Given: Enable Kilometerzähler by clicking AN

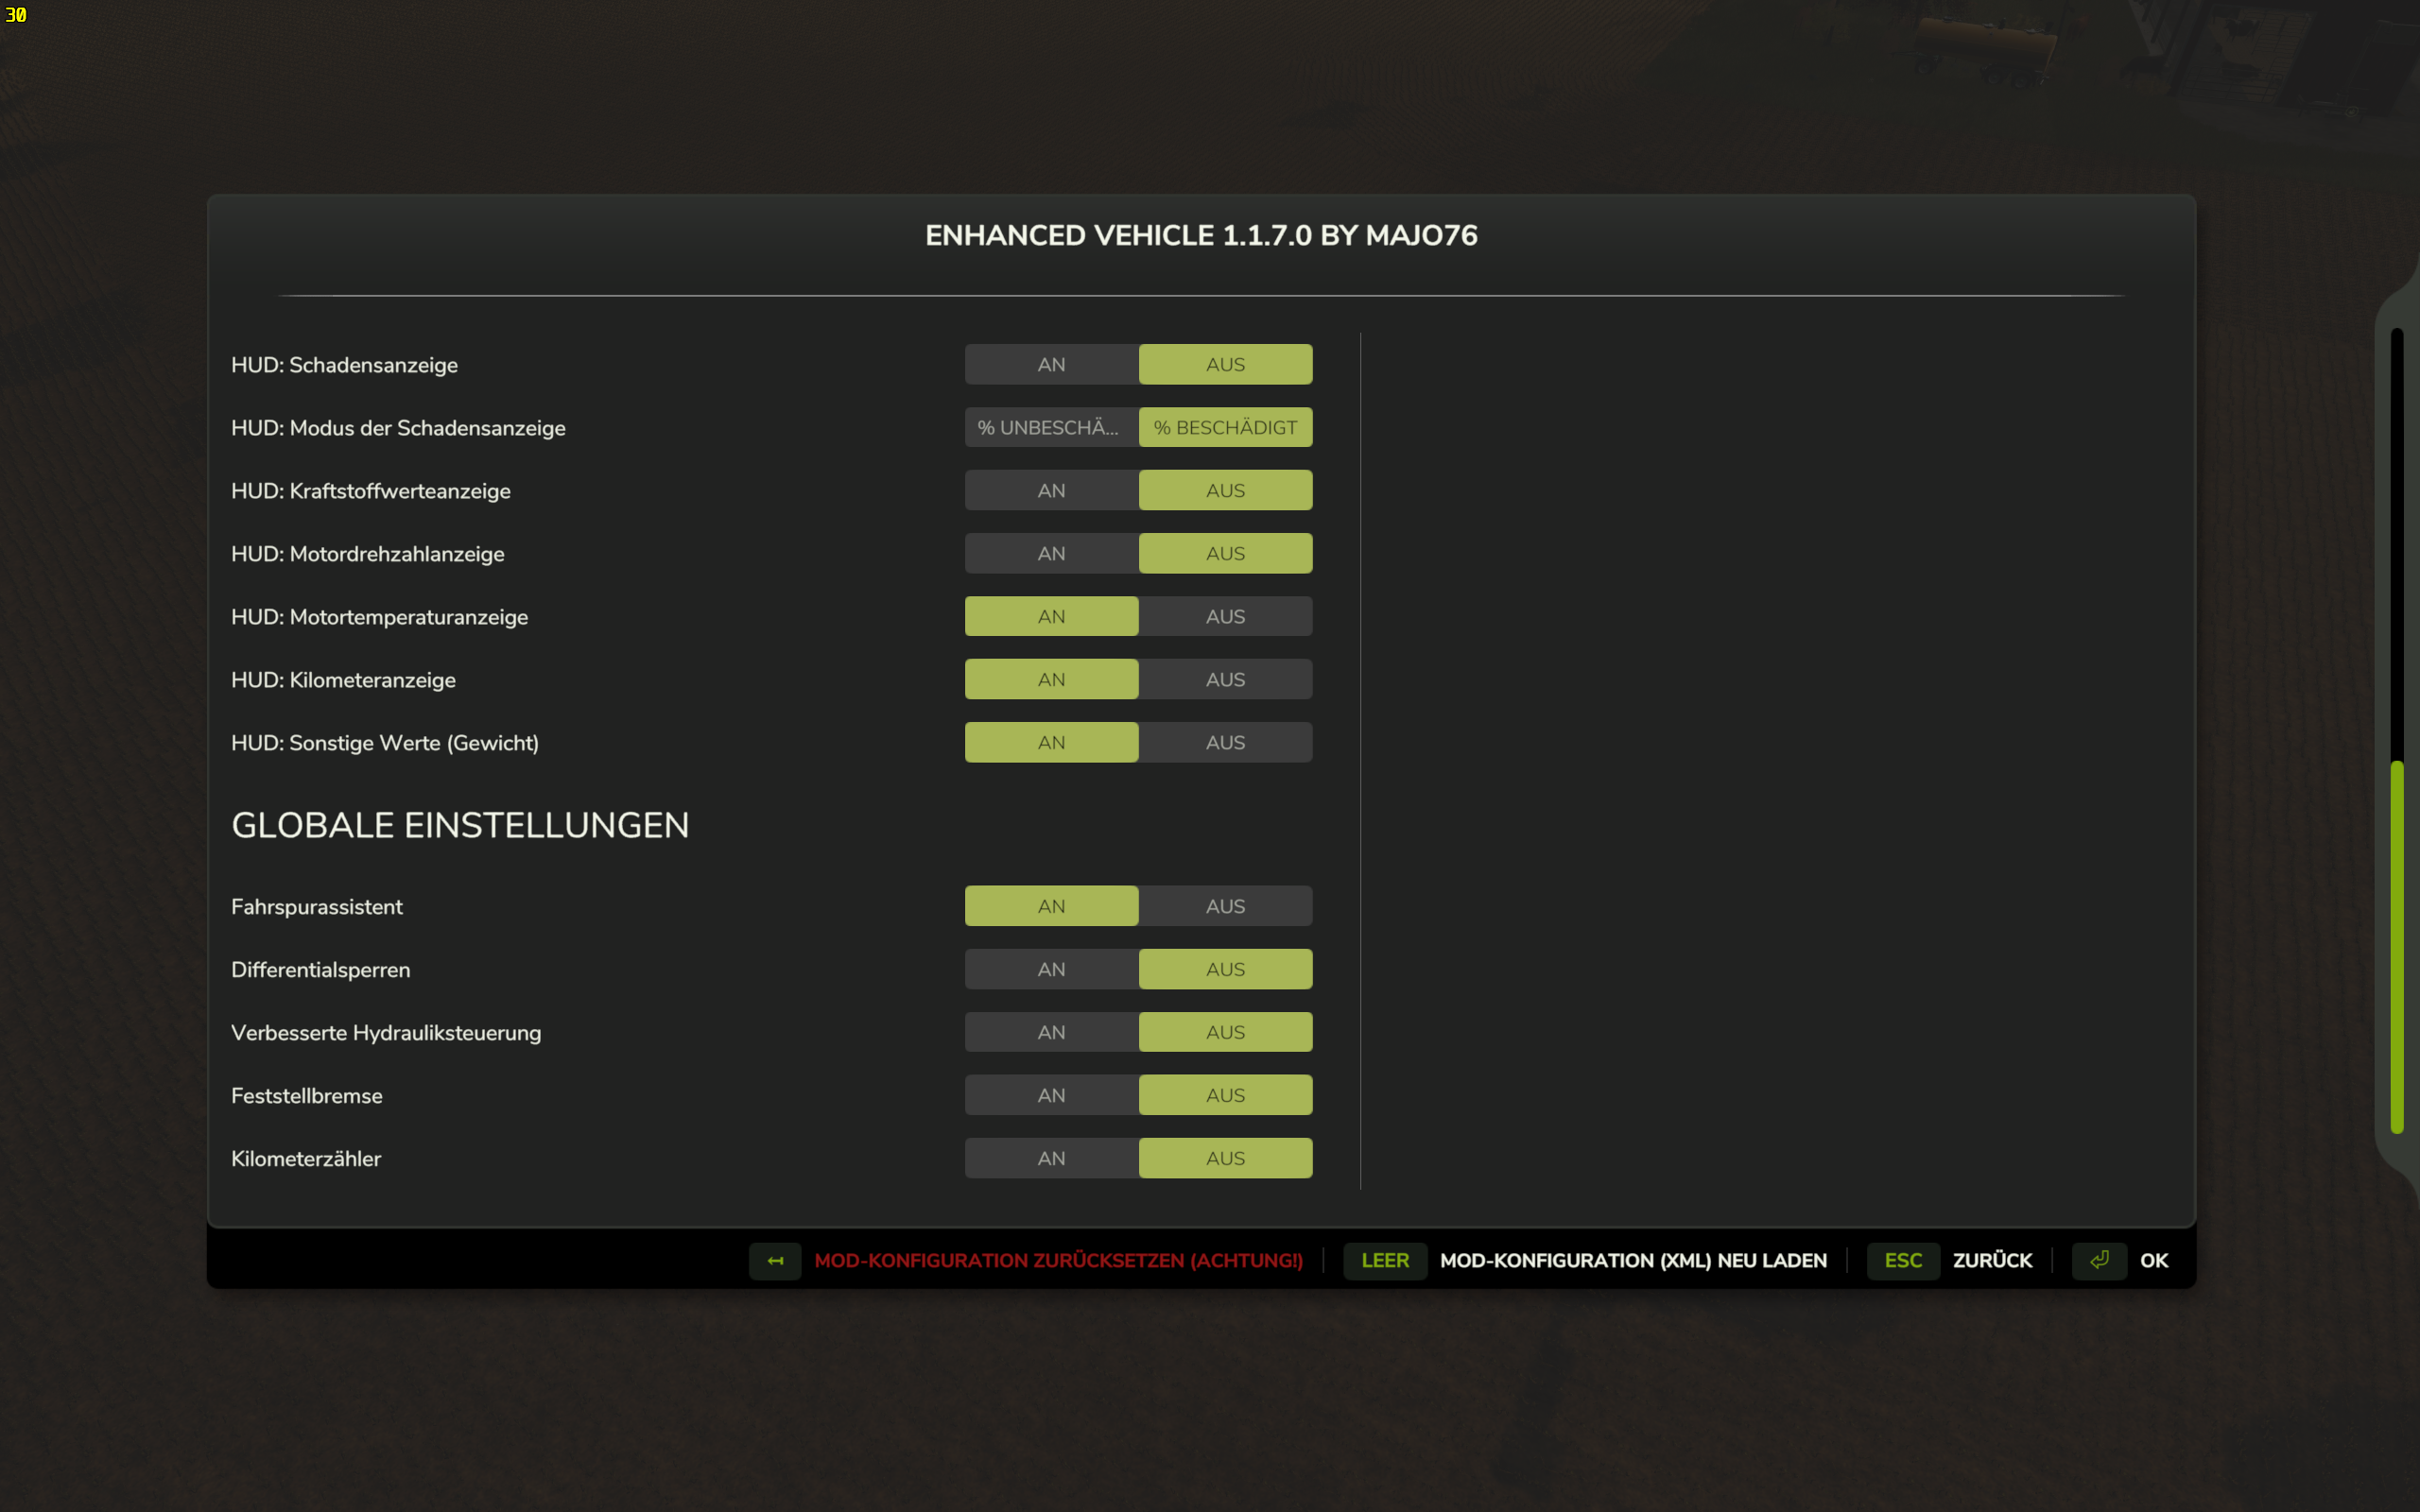Looking at the screenshot, I should click(1051, 1158).
